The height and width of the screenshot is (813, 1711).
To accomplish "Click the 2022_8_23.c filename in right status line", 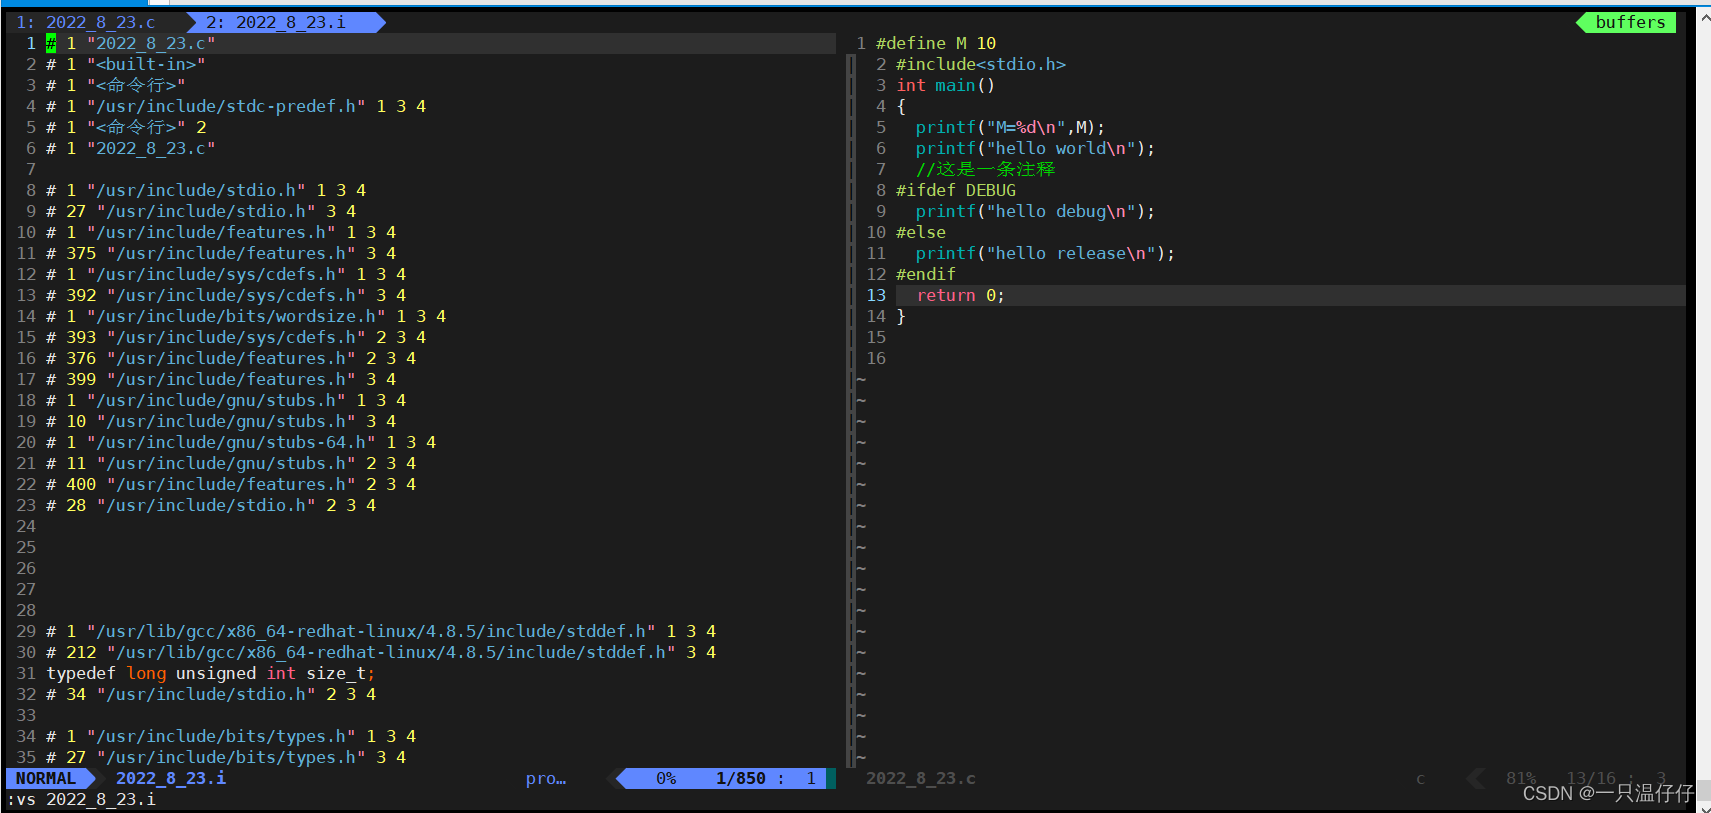I will point(920,778).
